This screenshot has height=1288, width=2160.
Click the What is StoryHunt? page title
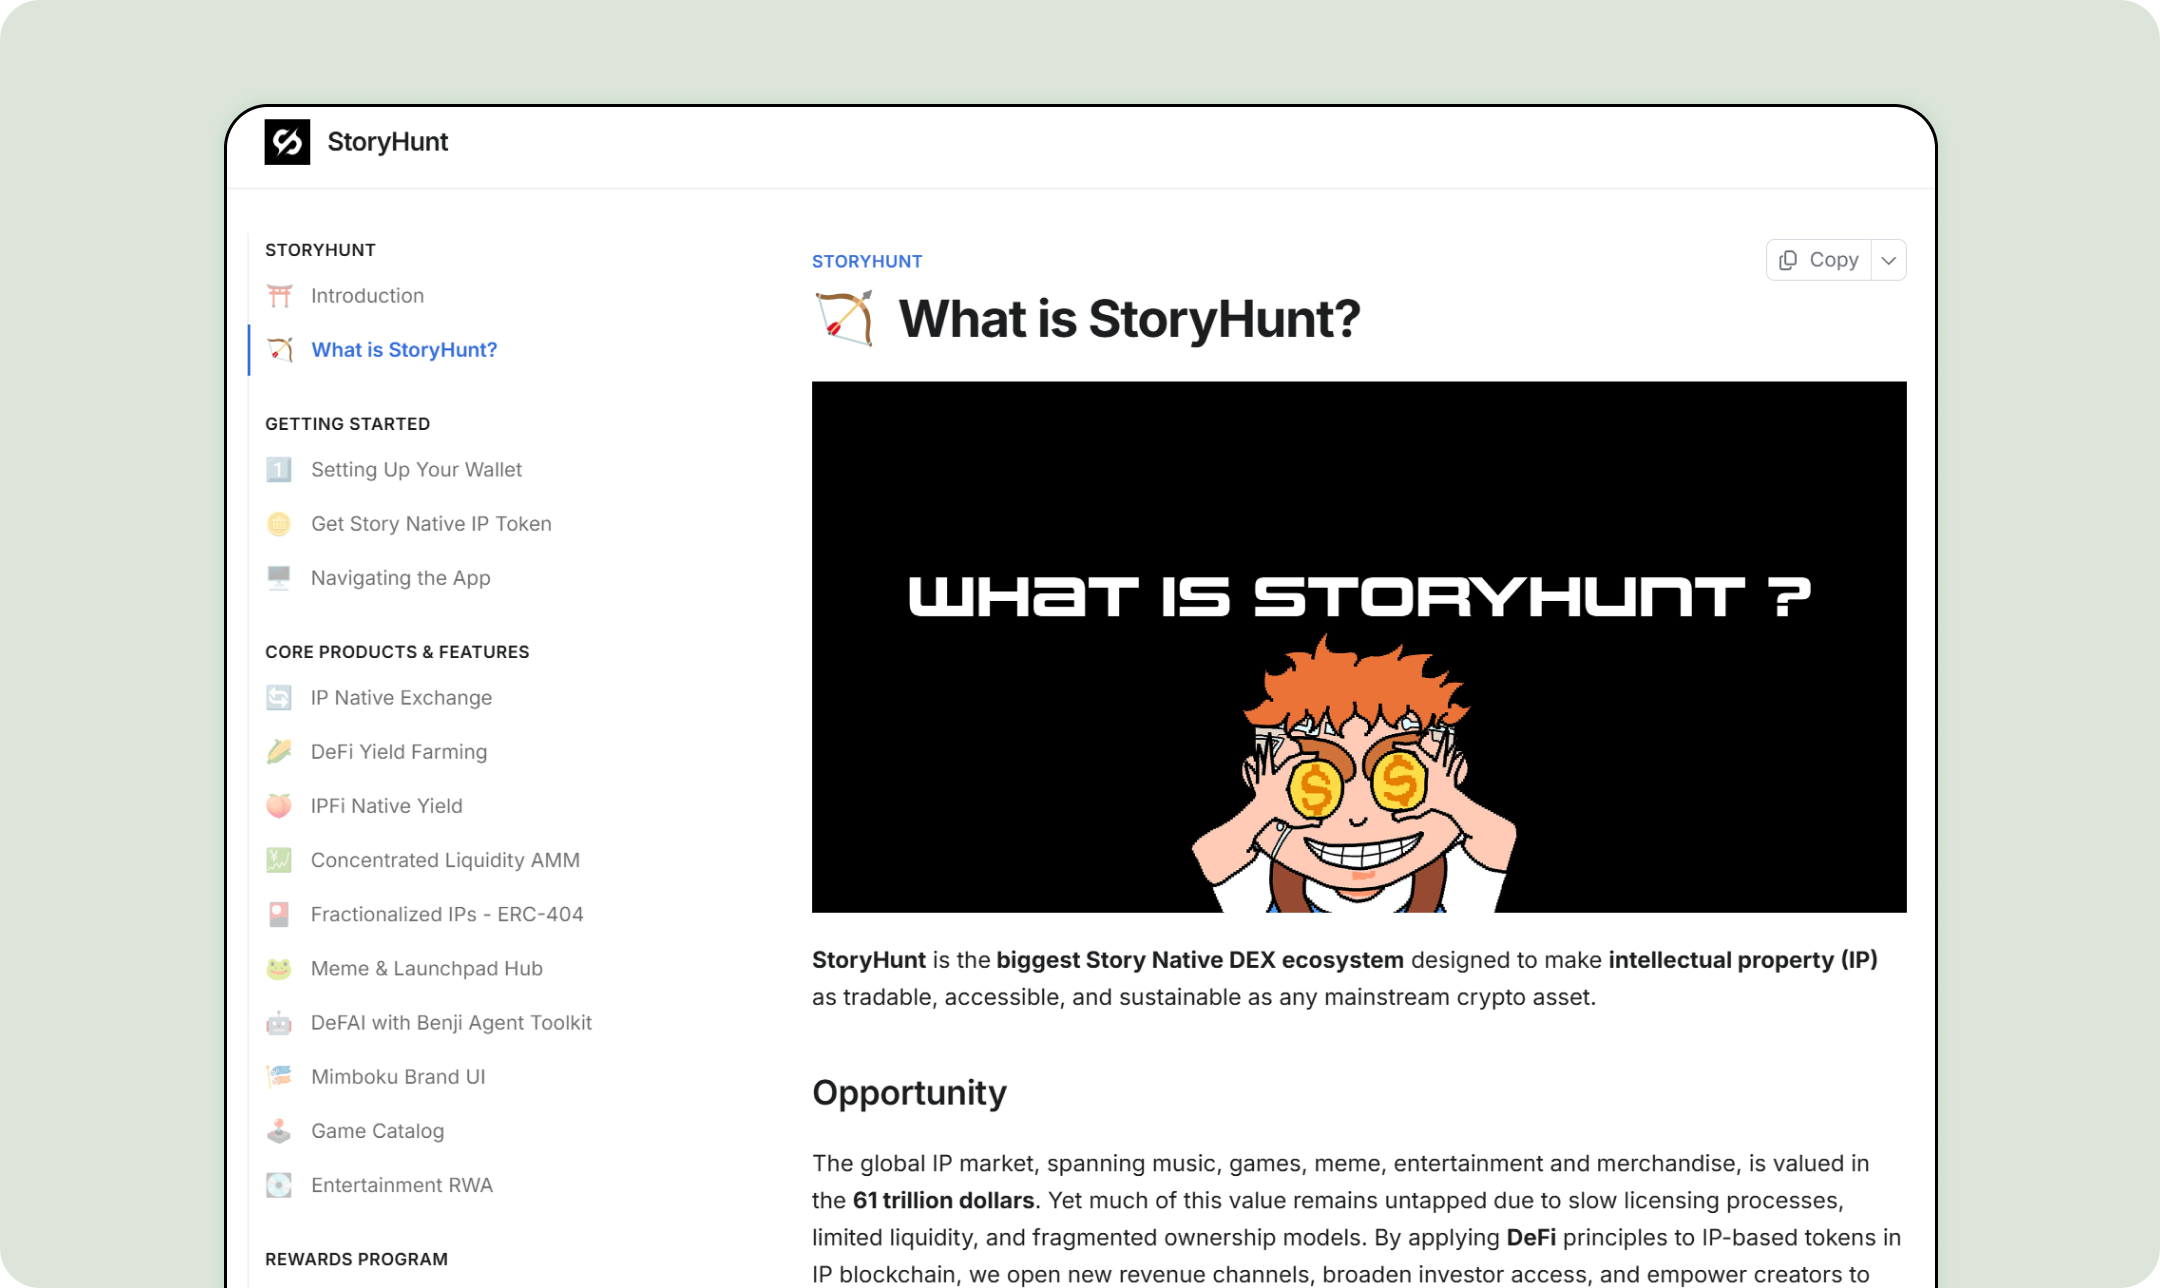pyautogui.click(x=1129, y=319)
